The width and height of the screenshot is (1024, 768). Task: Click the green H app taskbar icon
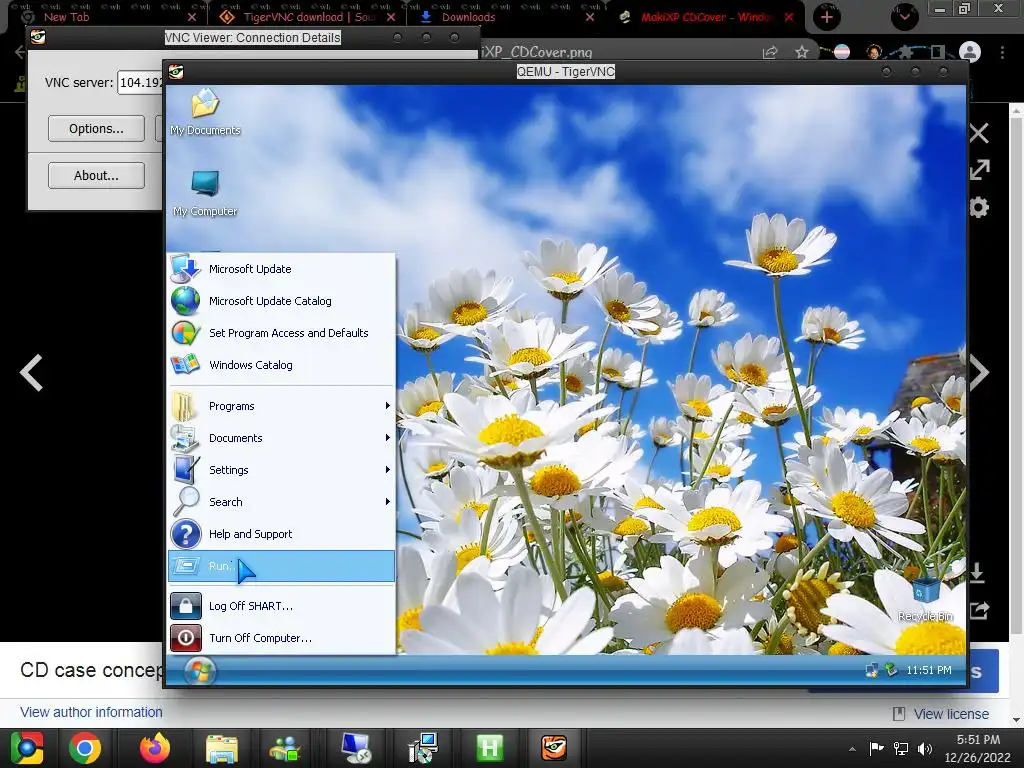pyautogui.click(x=489, y=748)
